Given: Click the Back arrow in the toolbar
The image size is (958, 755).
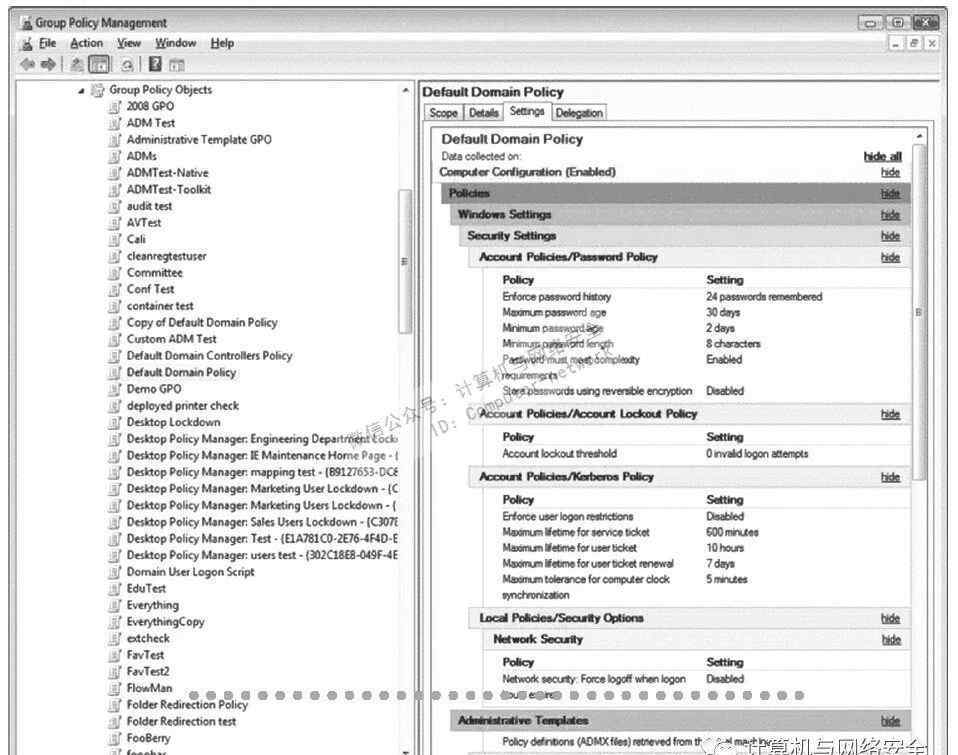Looking at the screenshot, I should coord(27,64).
